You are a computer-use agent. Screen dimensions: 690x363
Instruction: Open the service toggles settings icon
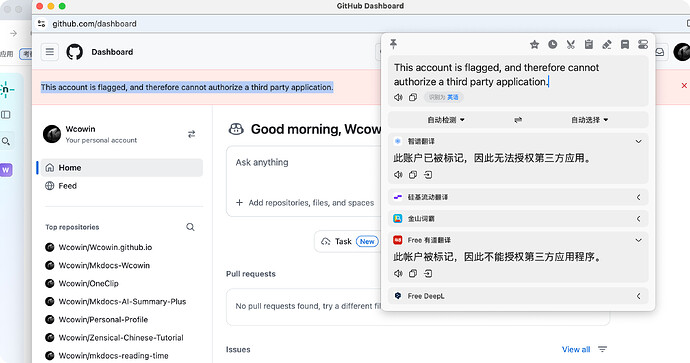[x=643, y=44]
